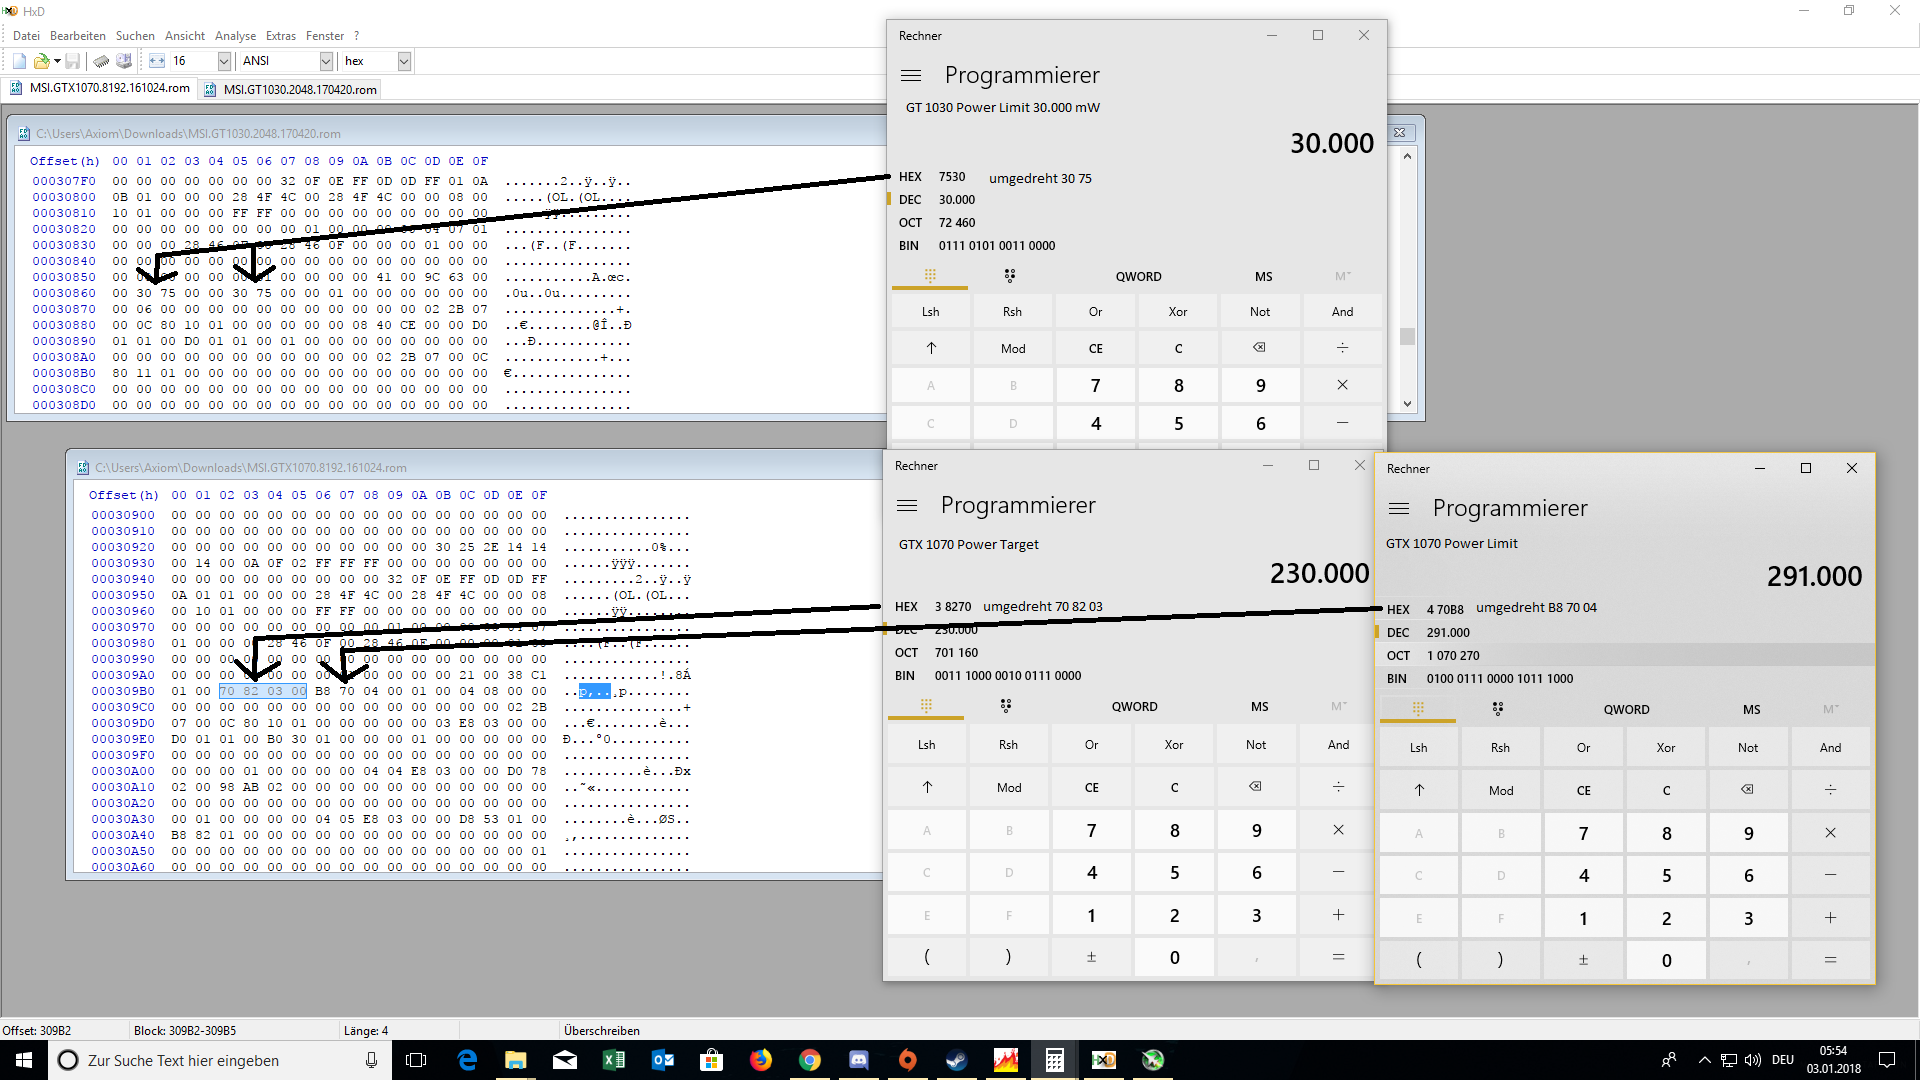Screen dimensions: 1920x1080
Task: Click the Windows search box
Action: point(220,1060)
